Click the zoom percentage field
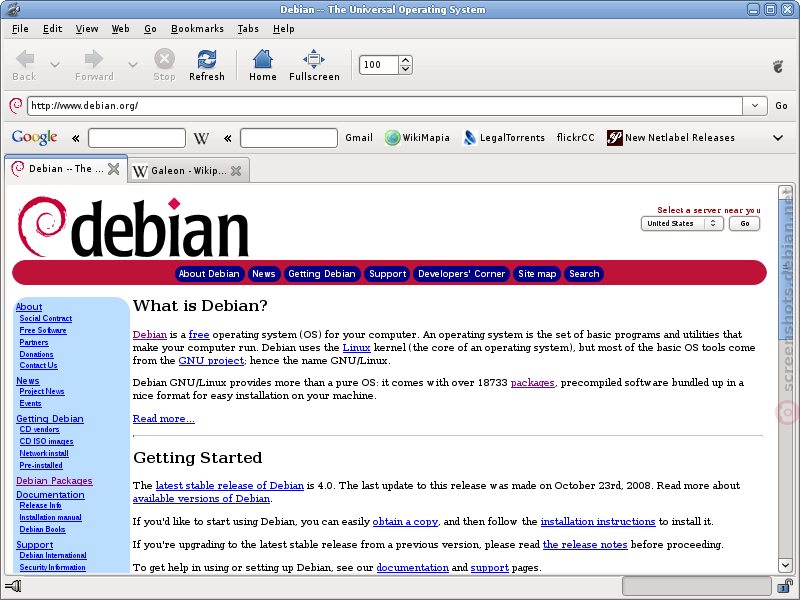 379,65
